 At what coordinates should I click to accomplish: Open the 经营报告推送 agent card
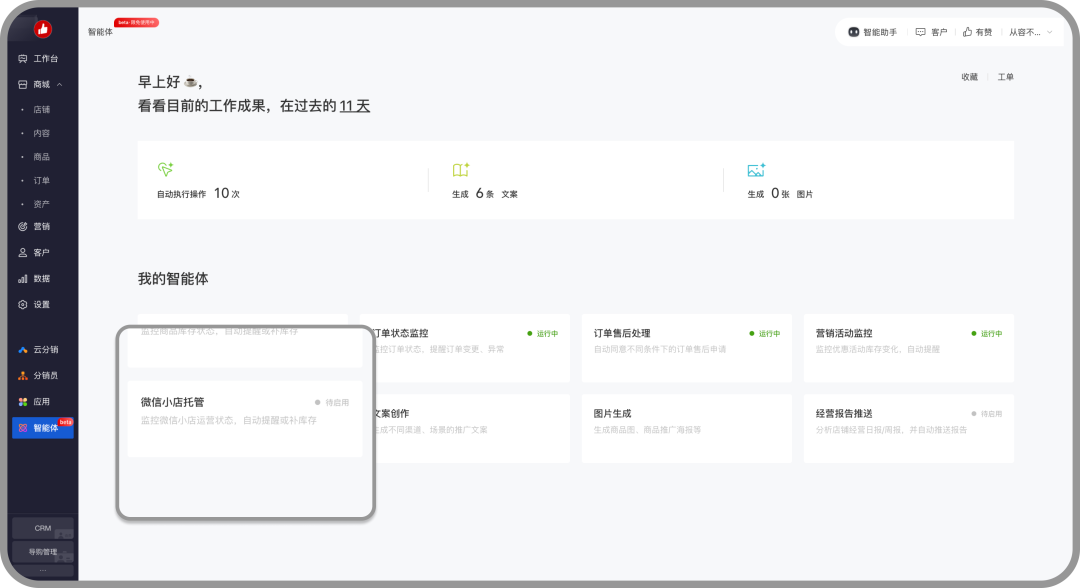pyautogui.click(x=908, y=428)
